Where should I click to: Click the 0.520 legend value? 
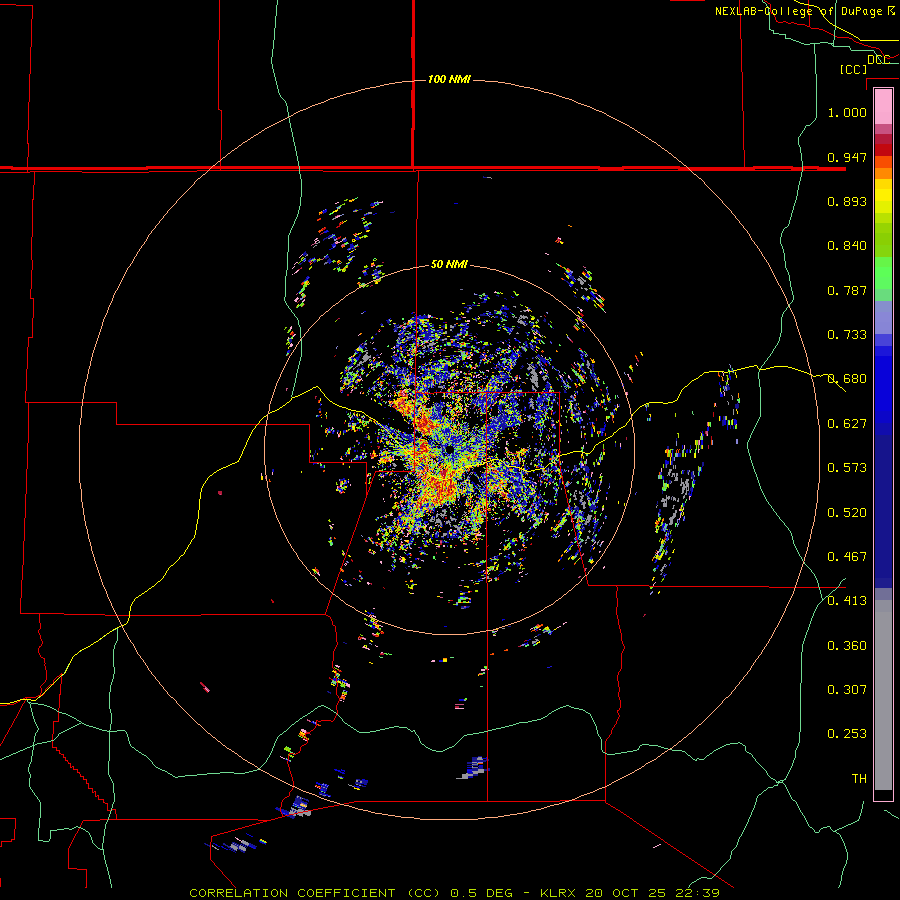(847, 513)
